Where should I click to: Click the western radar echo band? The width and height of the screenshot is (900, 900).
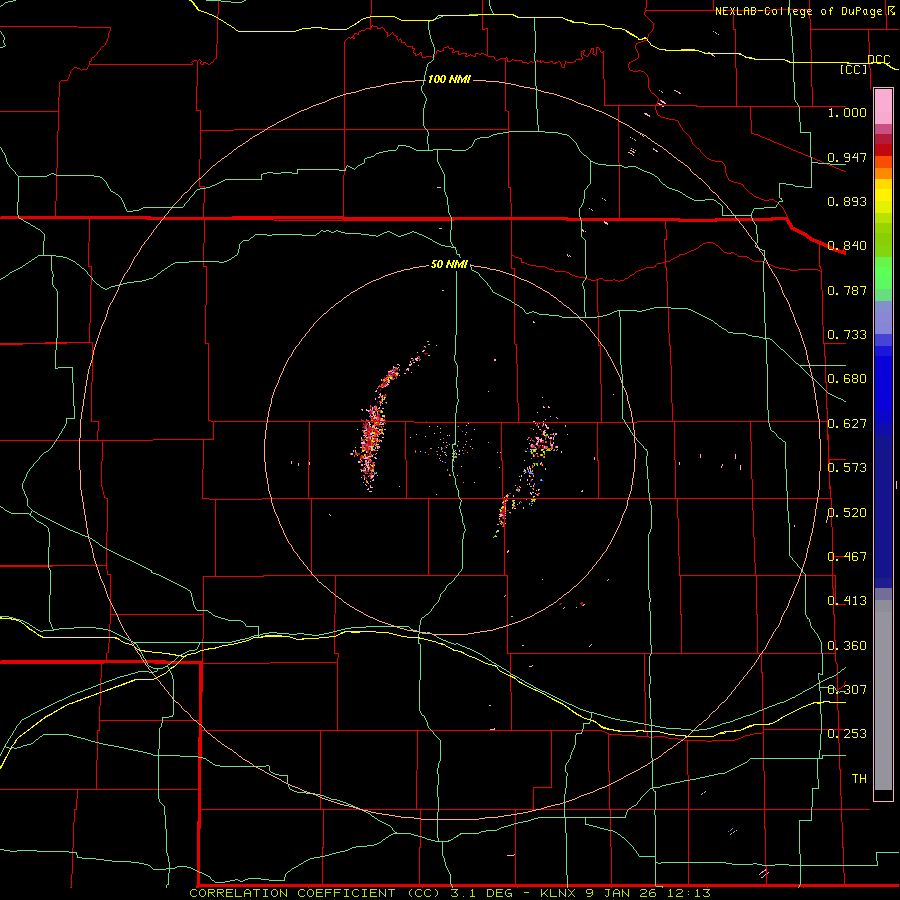point(374,428)
